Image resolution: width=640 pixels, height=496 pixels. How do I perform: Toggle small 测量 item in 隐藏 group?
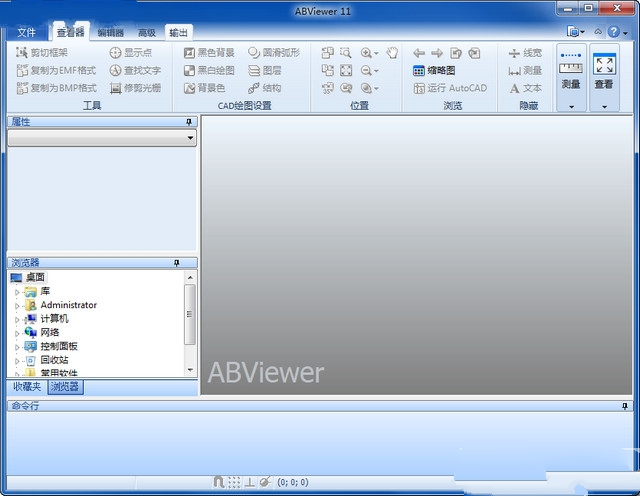525,70
